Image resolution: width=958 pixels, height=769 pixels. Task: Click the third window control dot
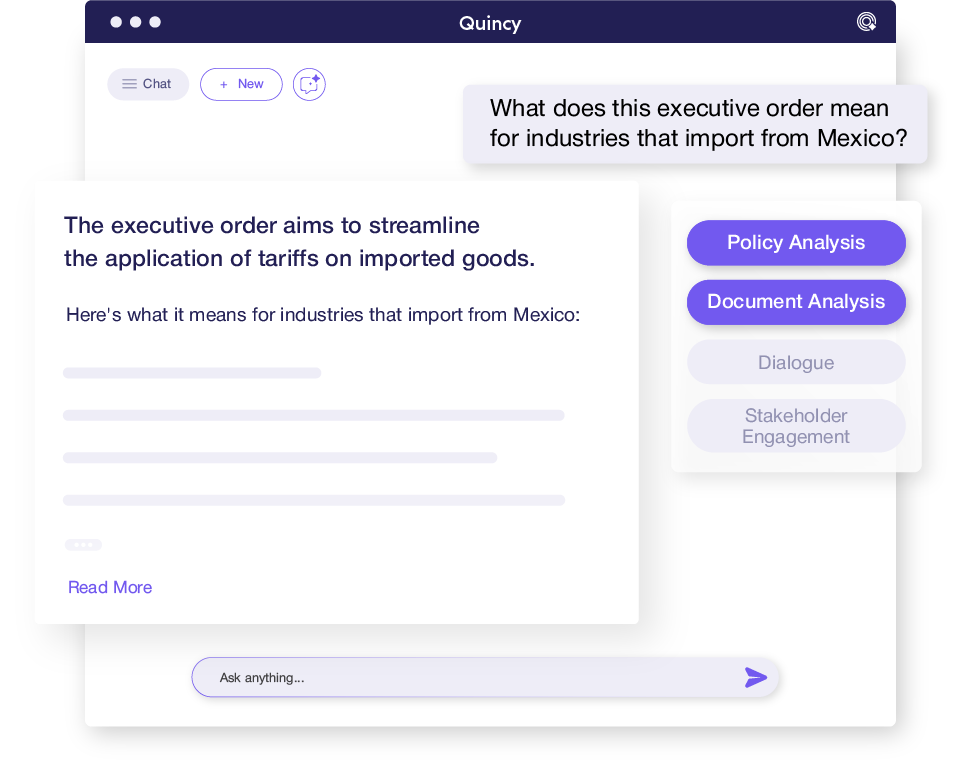point(155,22)
